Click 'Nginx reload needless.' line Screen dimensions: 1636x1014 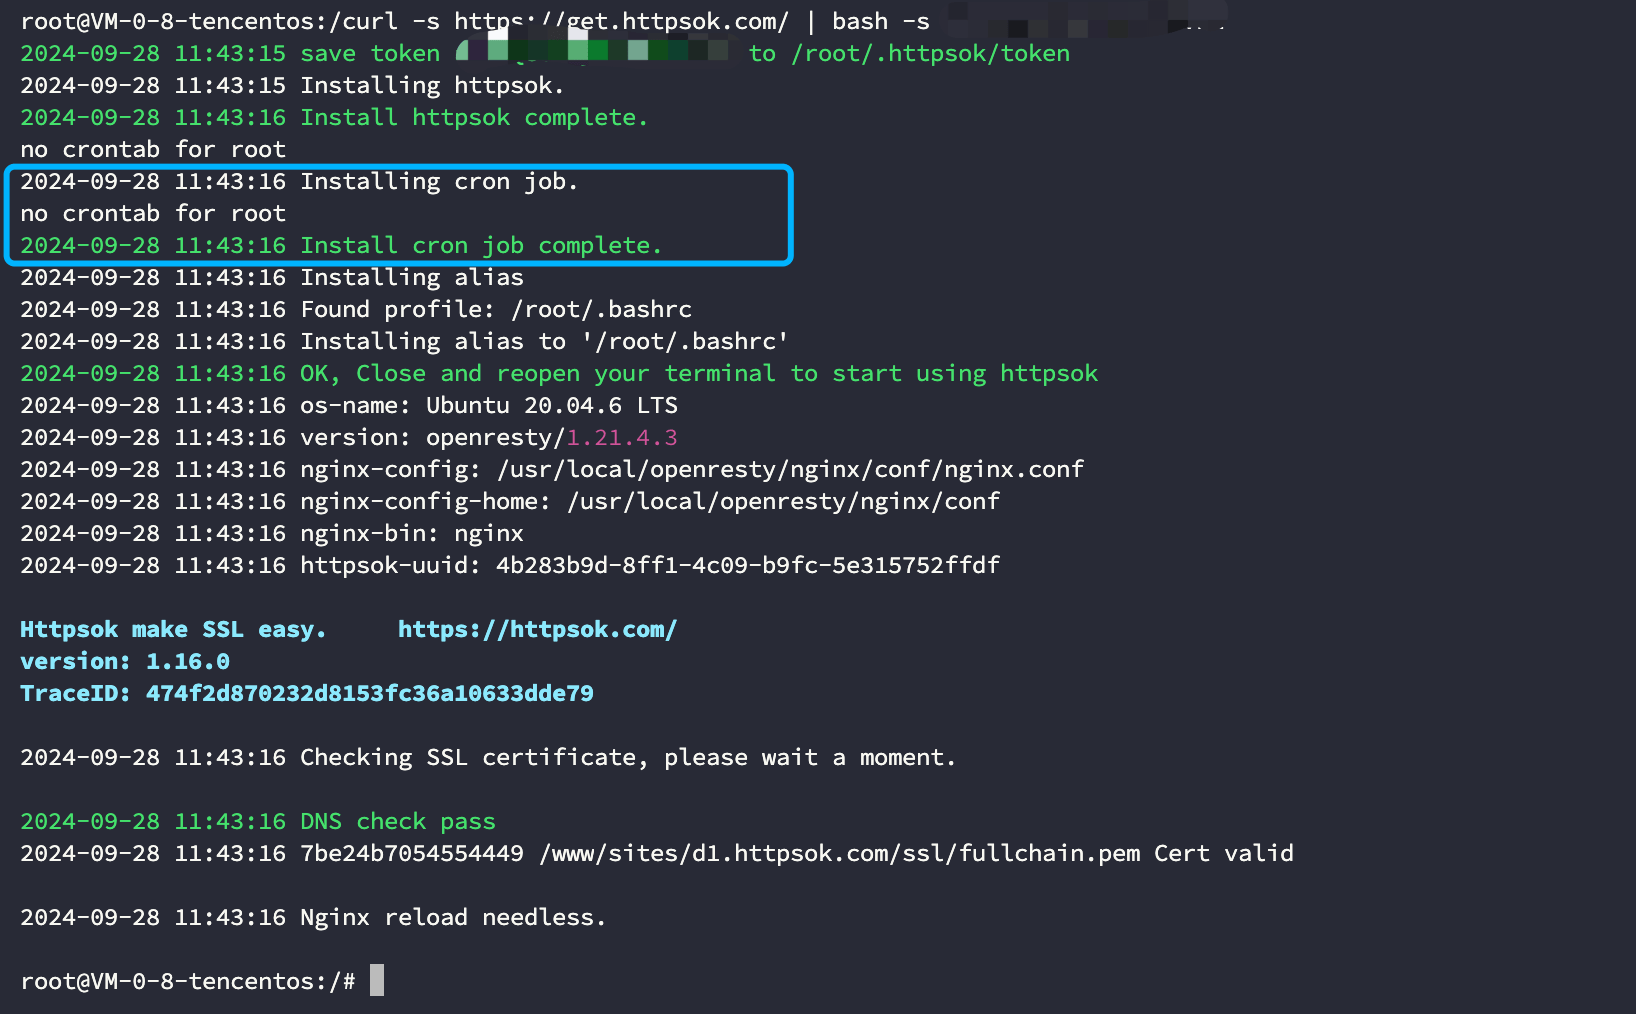(x=313, y=917)
